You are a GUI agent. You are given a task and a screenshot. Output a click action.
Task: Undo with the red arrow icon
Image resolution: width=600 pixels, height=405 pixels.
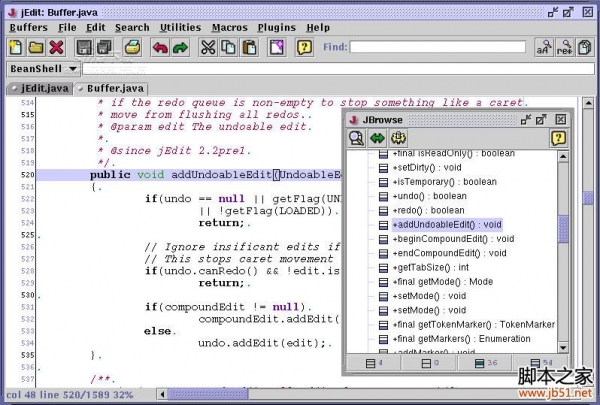[x=160, y=47]
